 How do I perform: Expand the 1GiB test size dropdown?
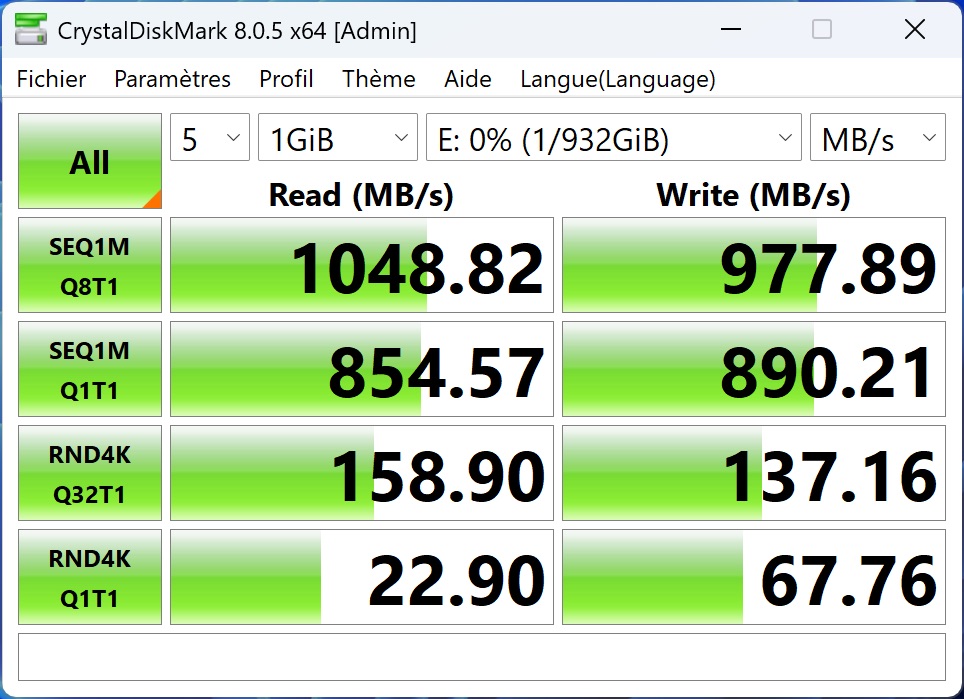(337, 138)
